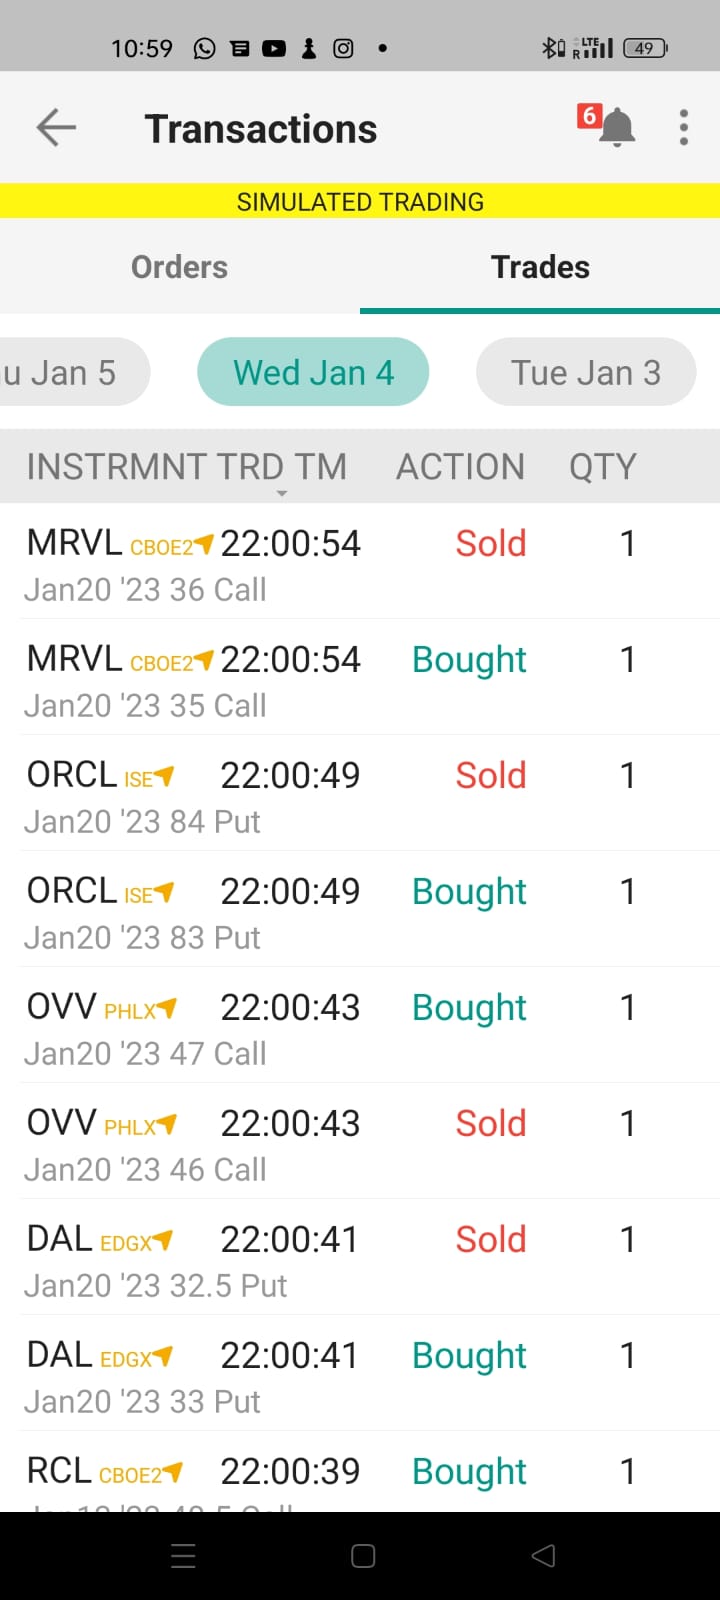The height and width of the screenshot is (1600, 720).
Task: Open notifications bell with 6 badge
Action: pyautogui.click(x=608, y=126)
